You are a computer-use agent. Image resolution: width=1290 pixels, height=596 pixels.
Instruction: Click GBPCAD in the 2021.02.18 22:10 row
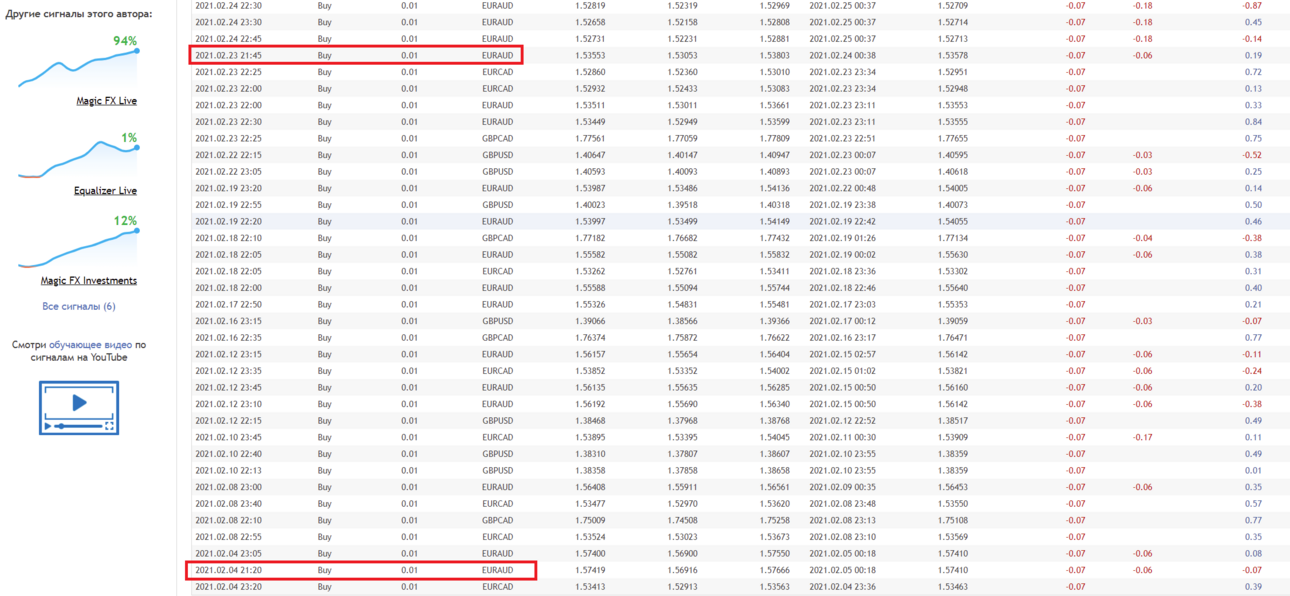click(x=497, y=238)
